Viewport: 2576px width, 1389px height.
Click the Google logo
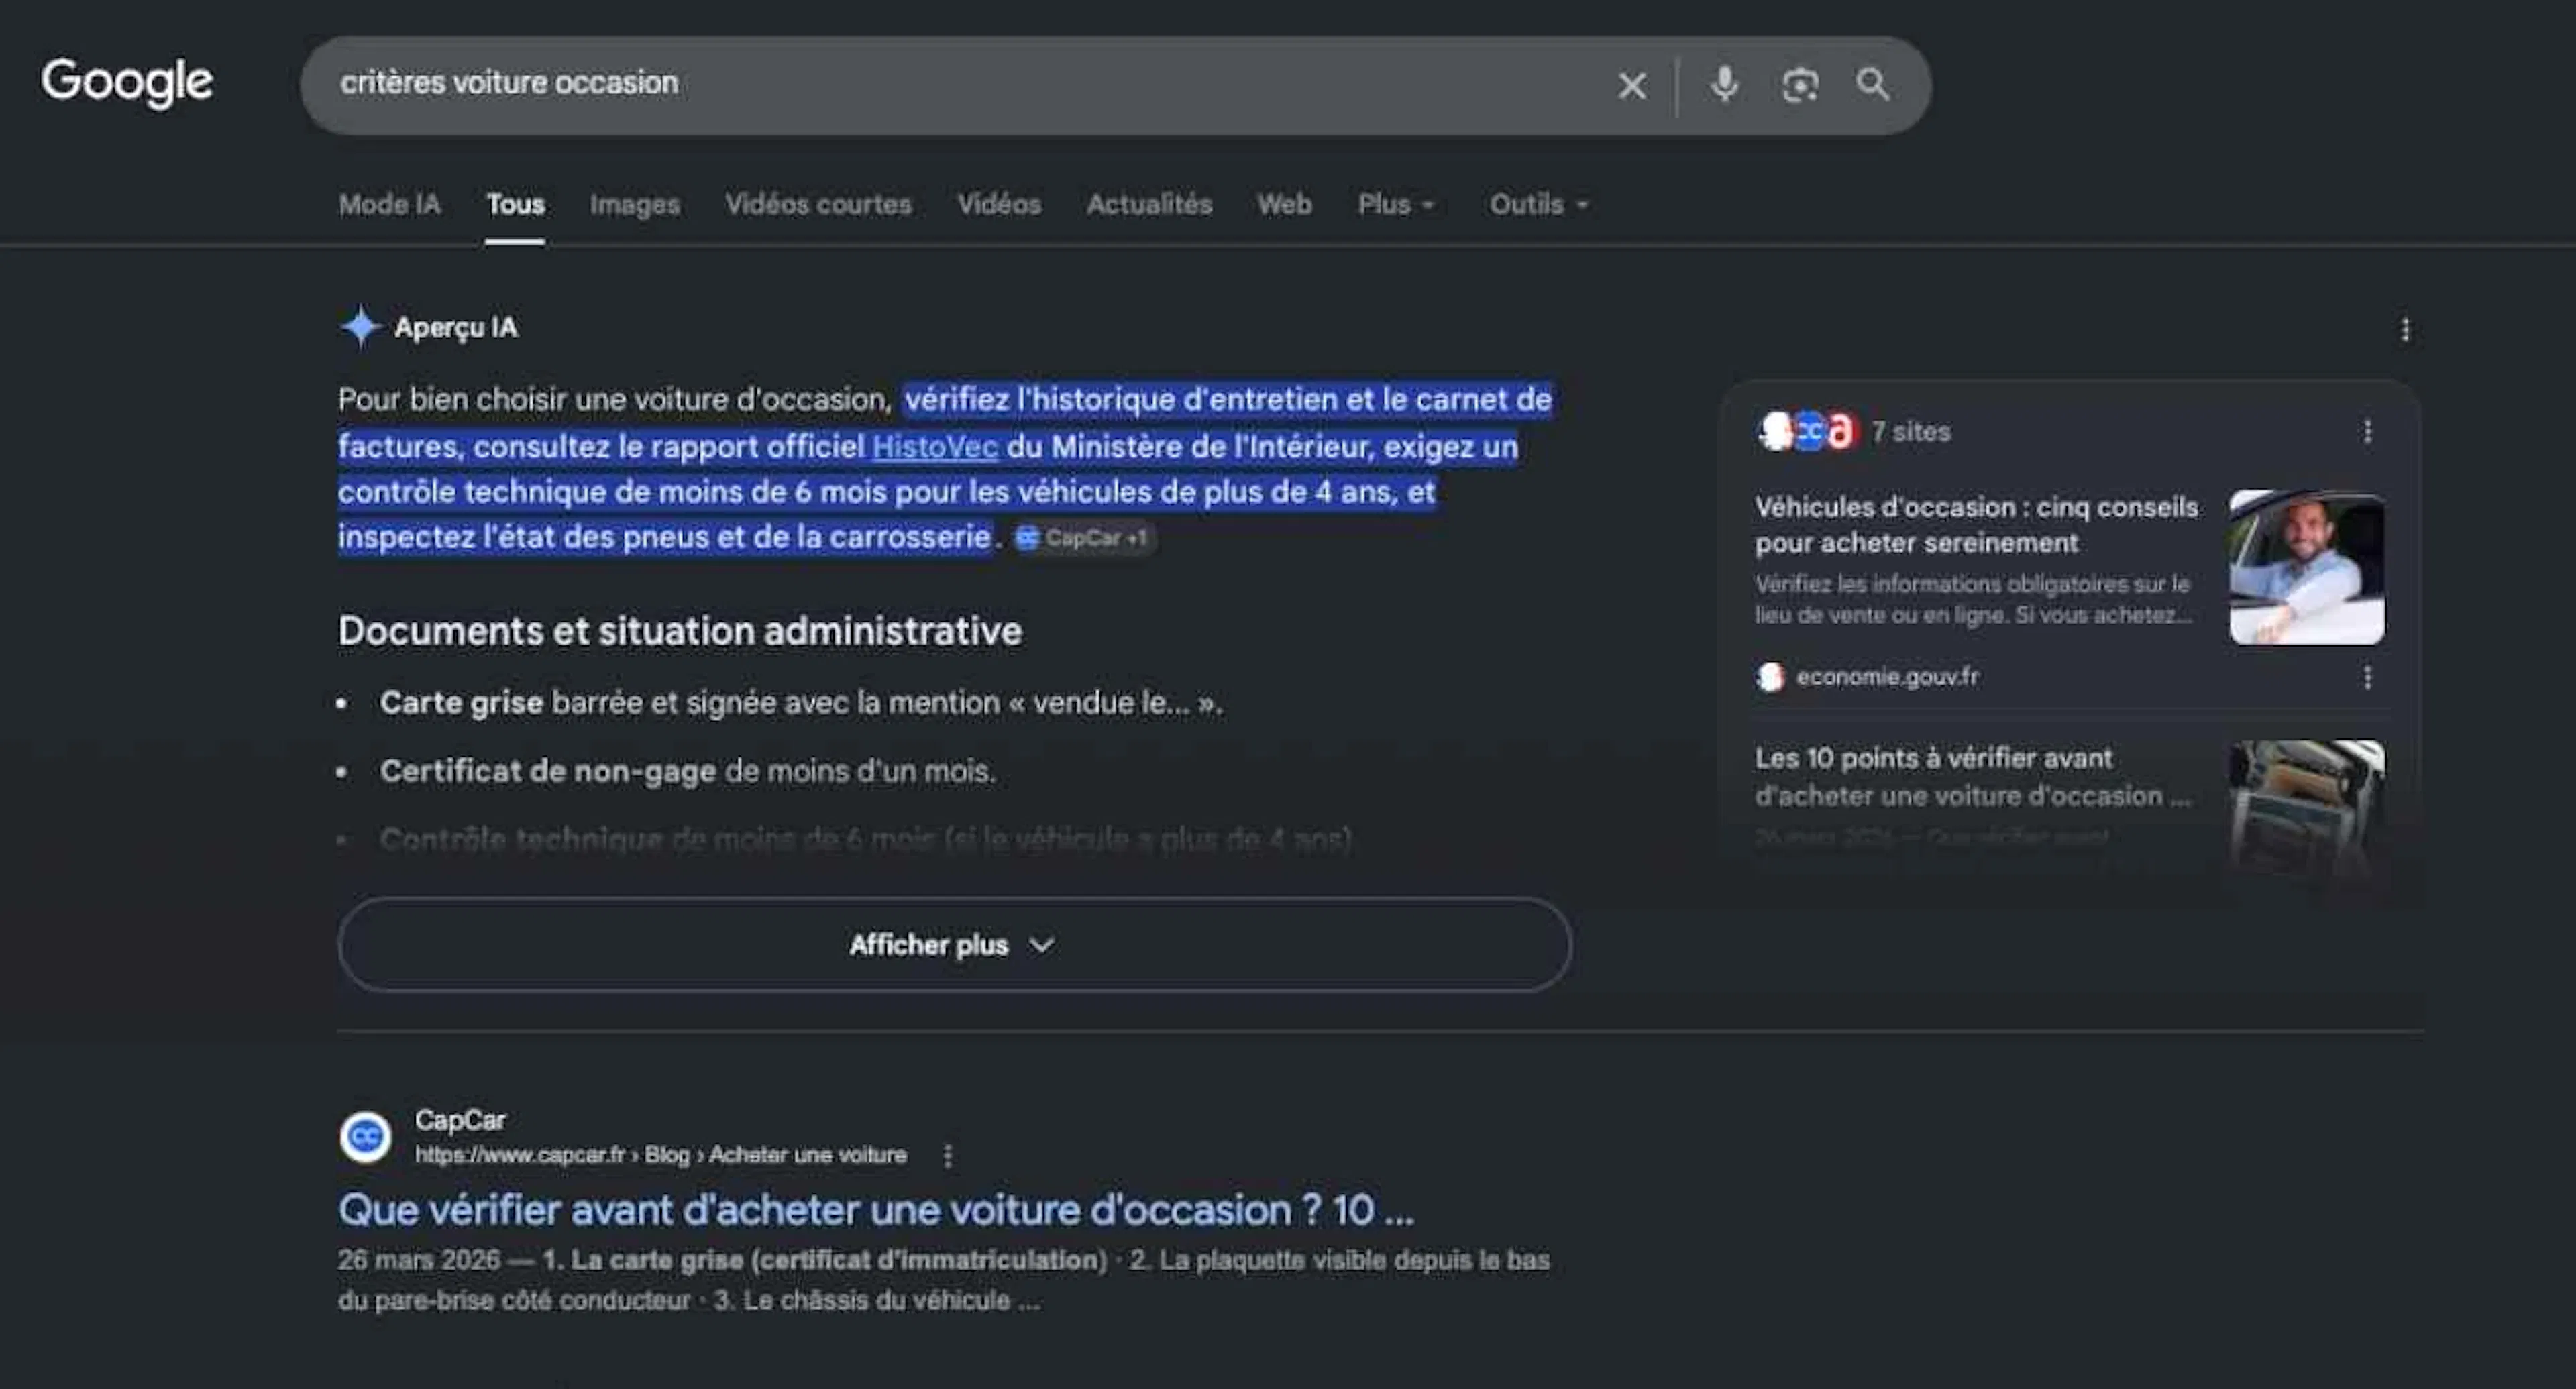tap(127, 82)
